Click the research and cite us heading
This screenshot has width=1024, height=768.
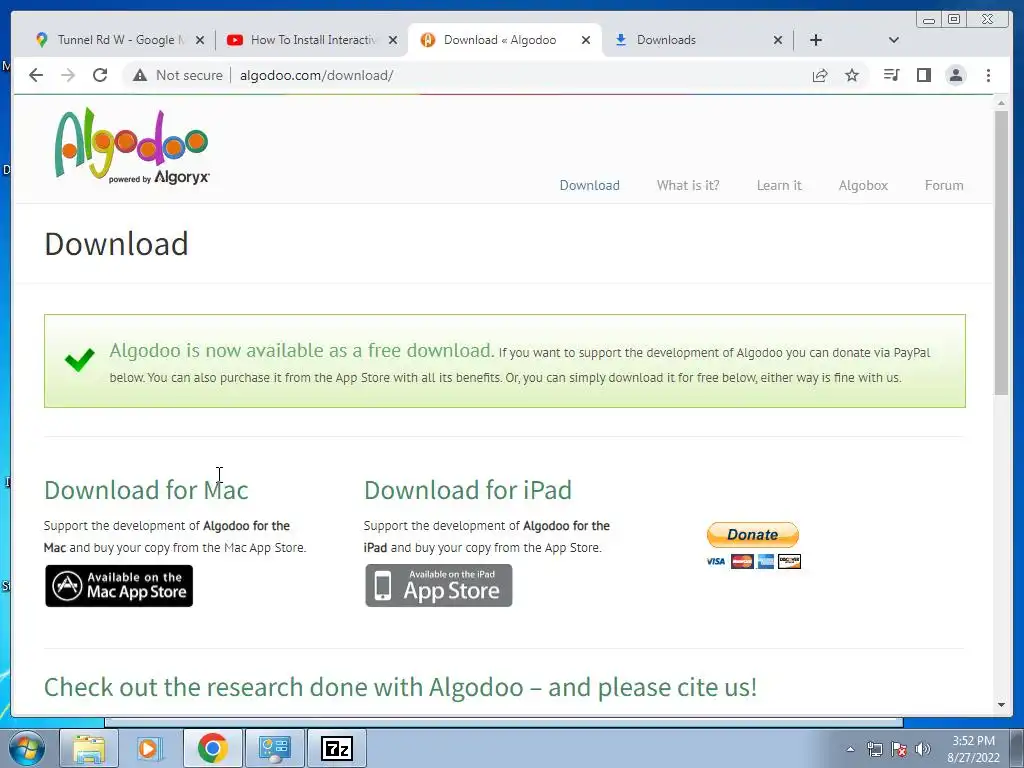pos(400,687)
